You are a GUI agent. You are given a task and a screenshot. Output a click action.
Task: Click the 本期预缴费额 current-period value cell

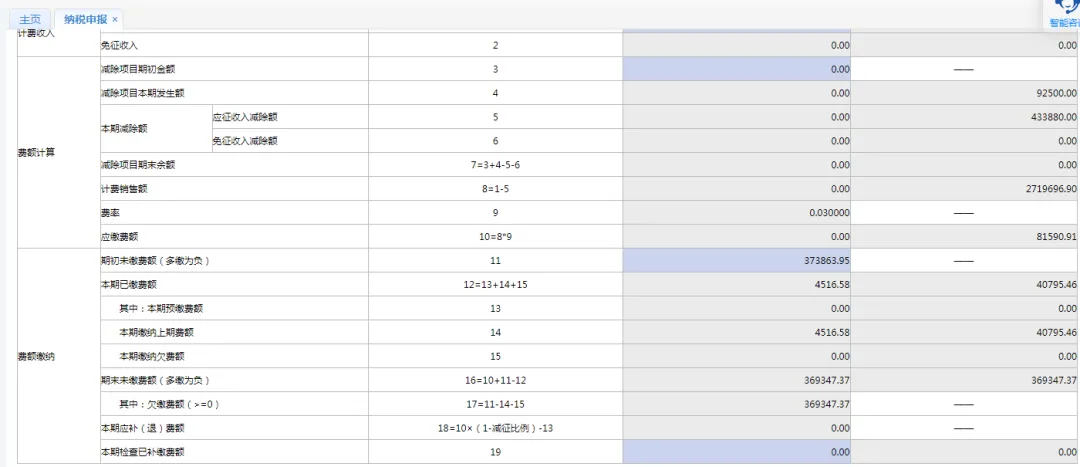[x=736, y=308]
